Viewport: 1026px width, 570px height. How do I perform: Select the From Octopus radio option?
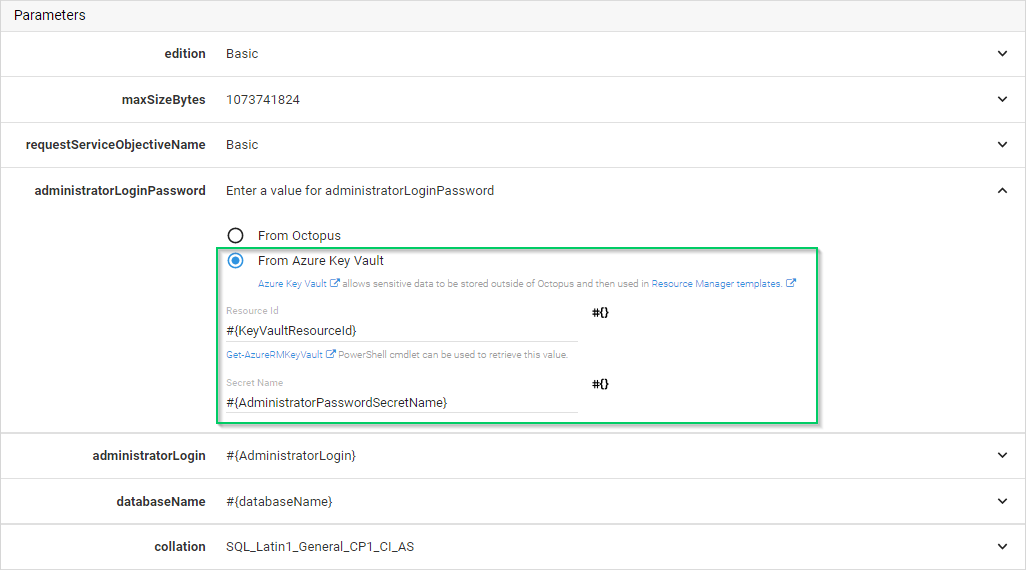click(236, 236)
